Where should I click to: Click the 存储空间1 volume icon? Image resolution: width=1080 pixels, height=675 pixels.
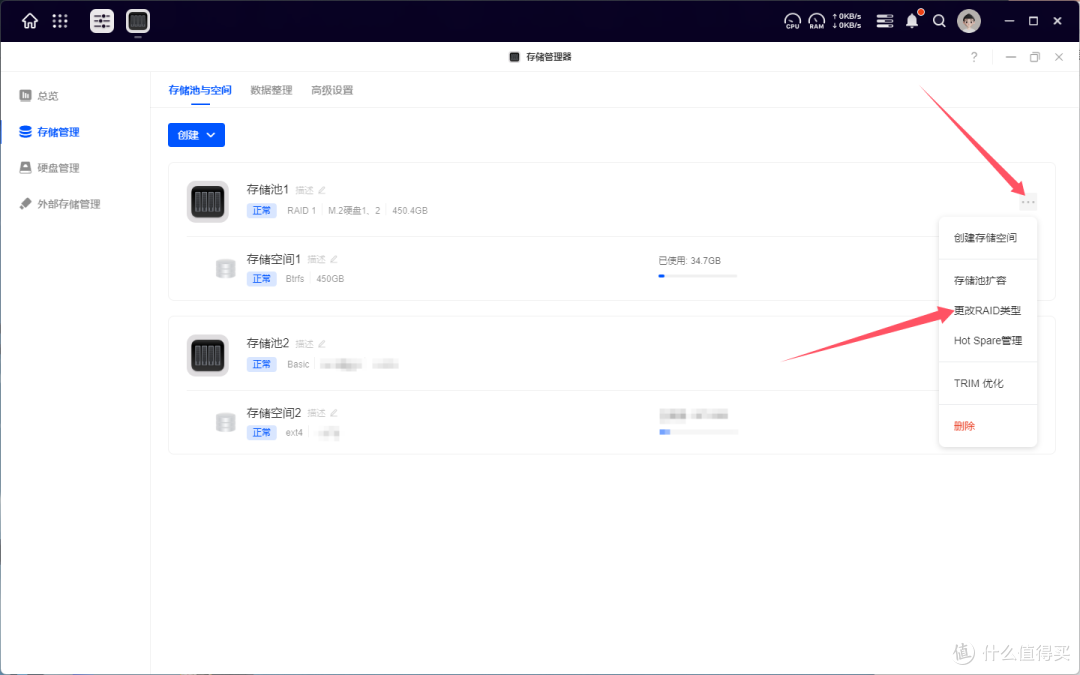pos(225,269)
